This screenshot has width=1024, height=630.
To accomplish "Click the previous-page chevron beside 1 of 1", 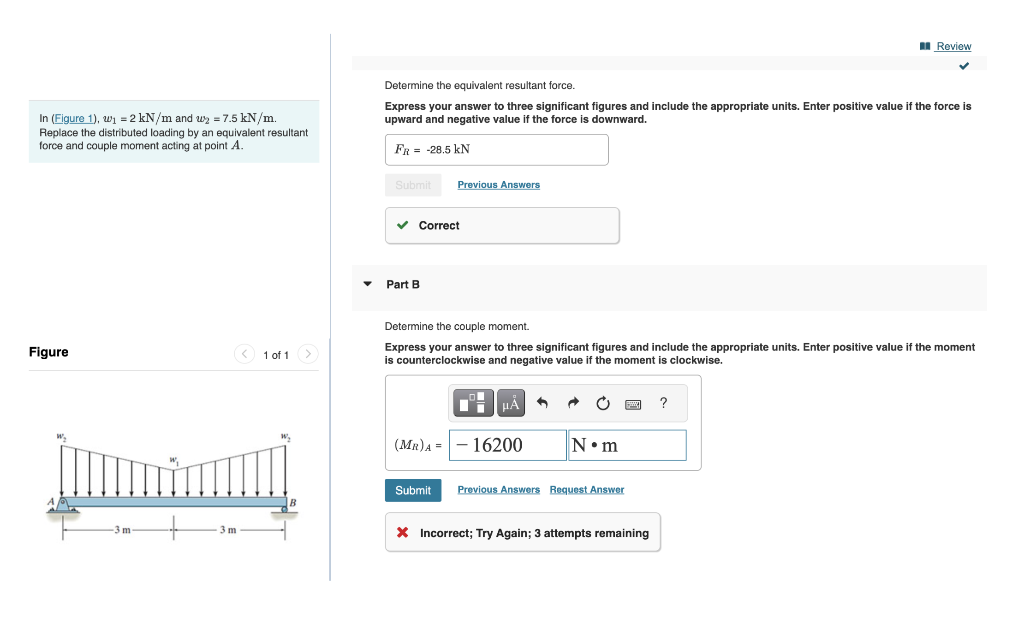I will click(244, 353).
